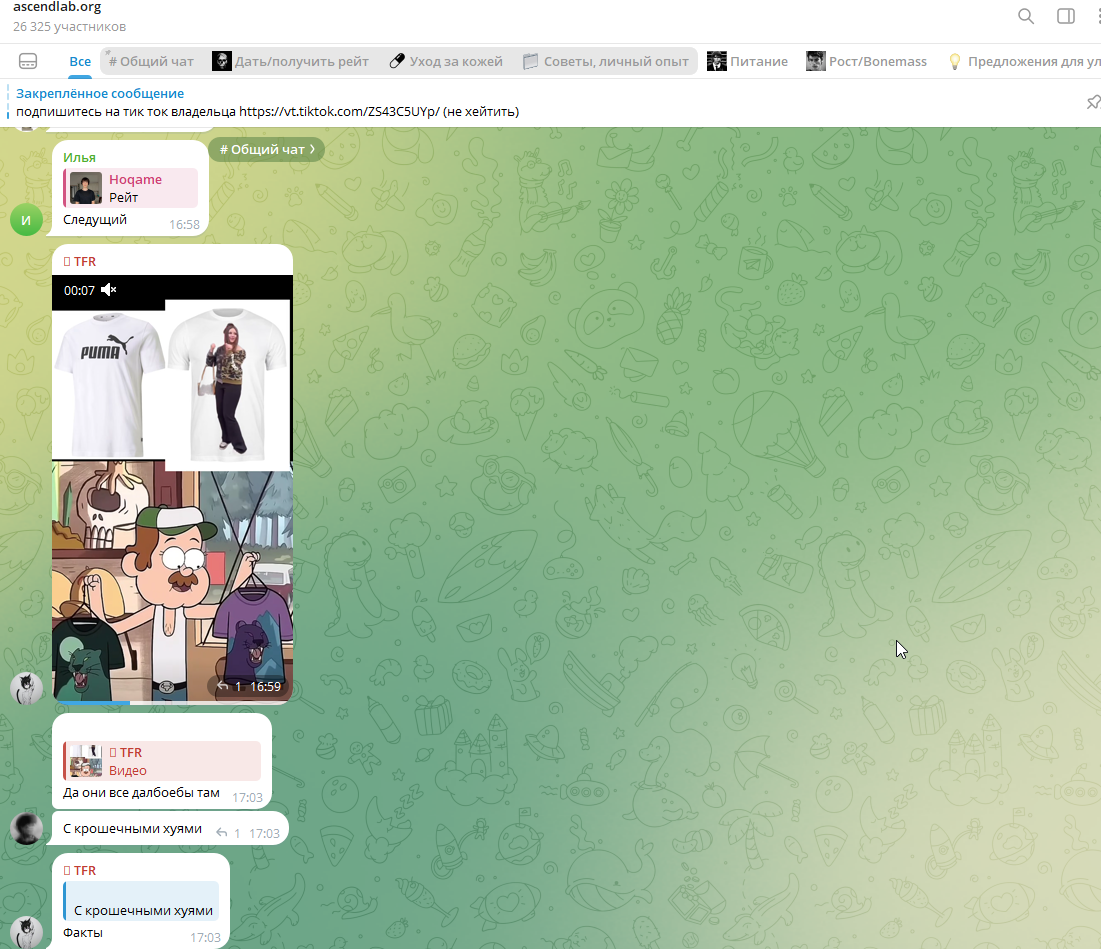Open group info by clicking 'ascendlab.org' title
This screenshot has height=949, width=1101.
tap(57, 7)
